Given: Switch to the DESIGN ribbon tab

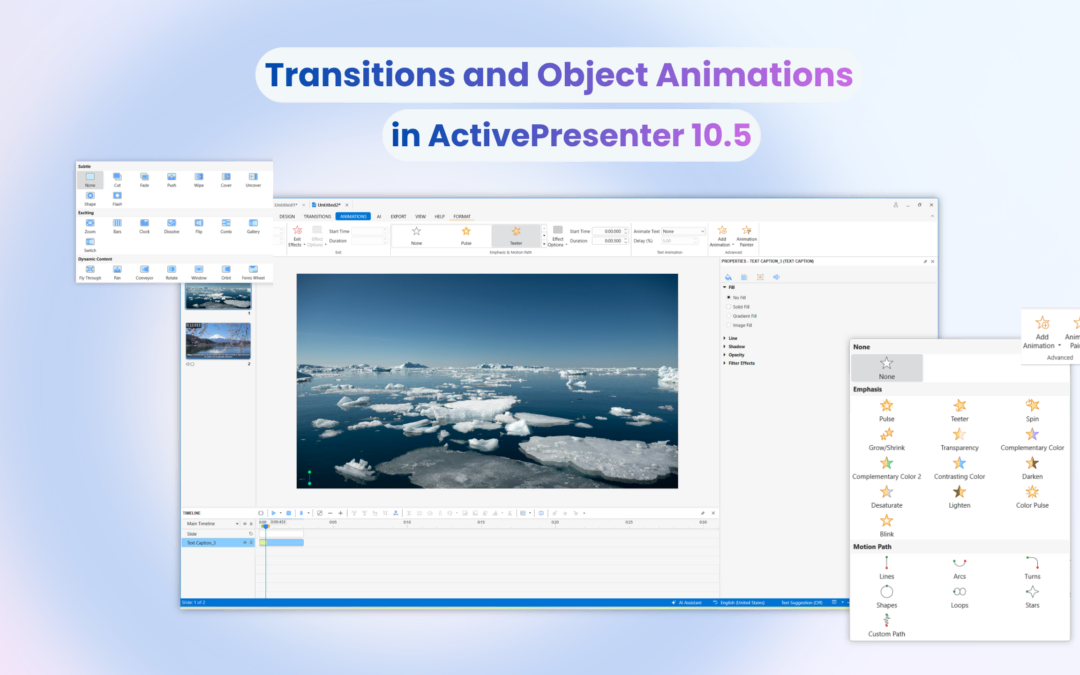Looking at the screenshot, I should tap(287, 216).
